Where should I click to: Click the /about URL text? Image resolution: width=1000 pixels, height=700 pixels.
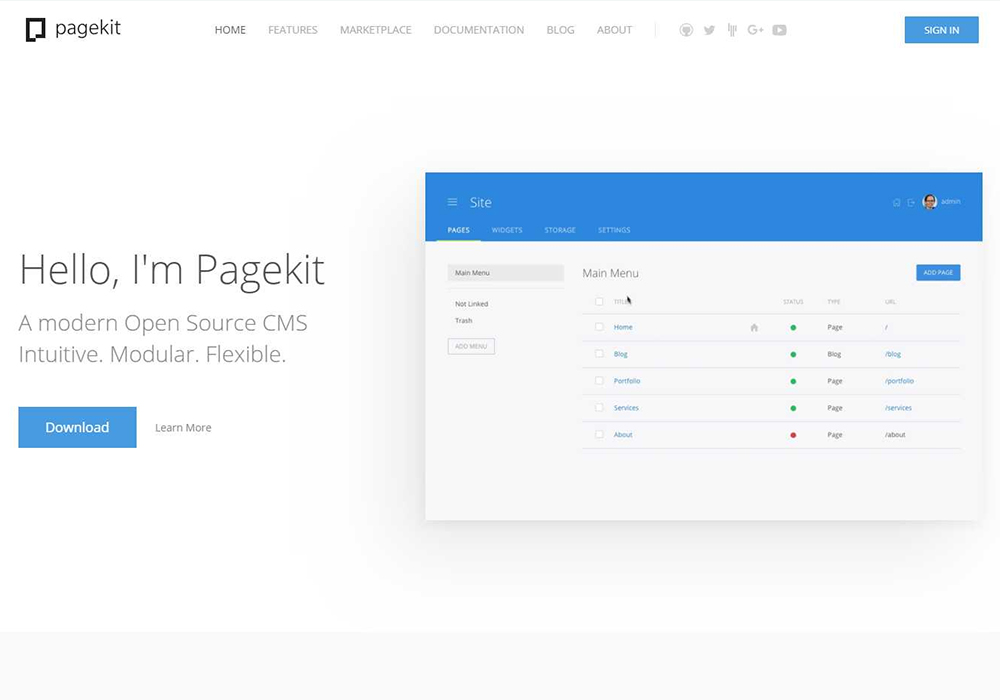(x=895, y=434)
